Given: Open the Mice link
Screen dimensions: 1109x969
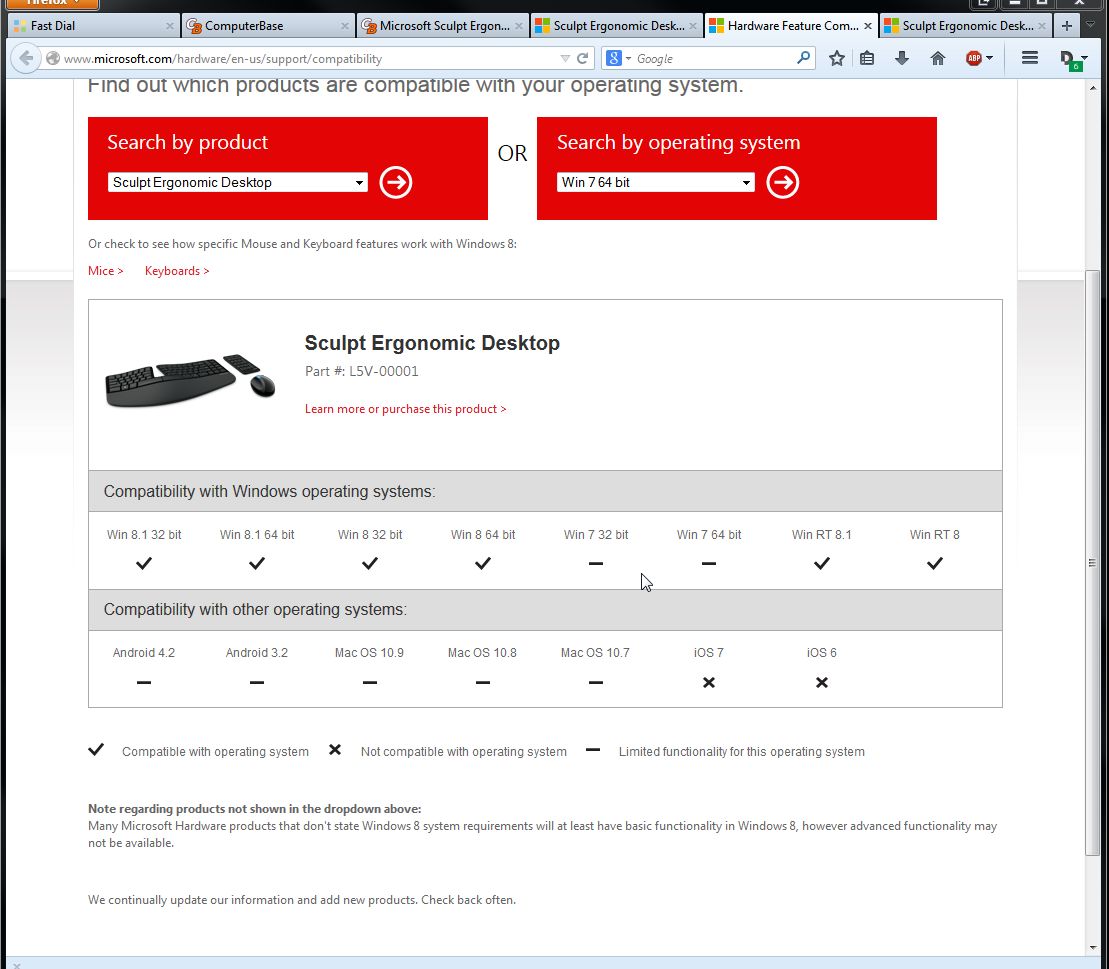Looking at the screenshot, I should pos(105,271).
